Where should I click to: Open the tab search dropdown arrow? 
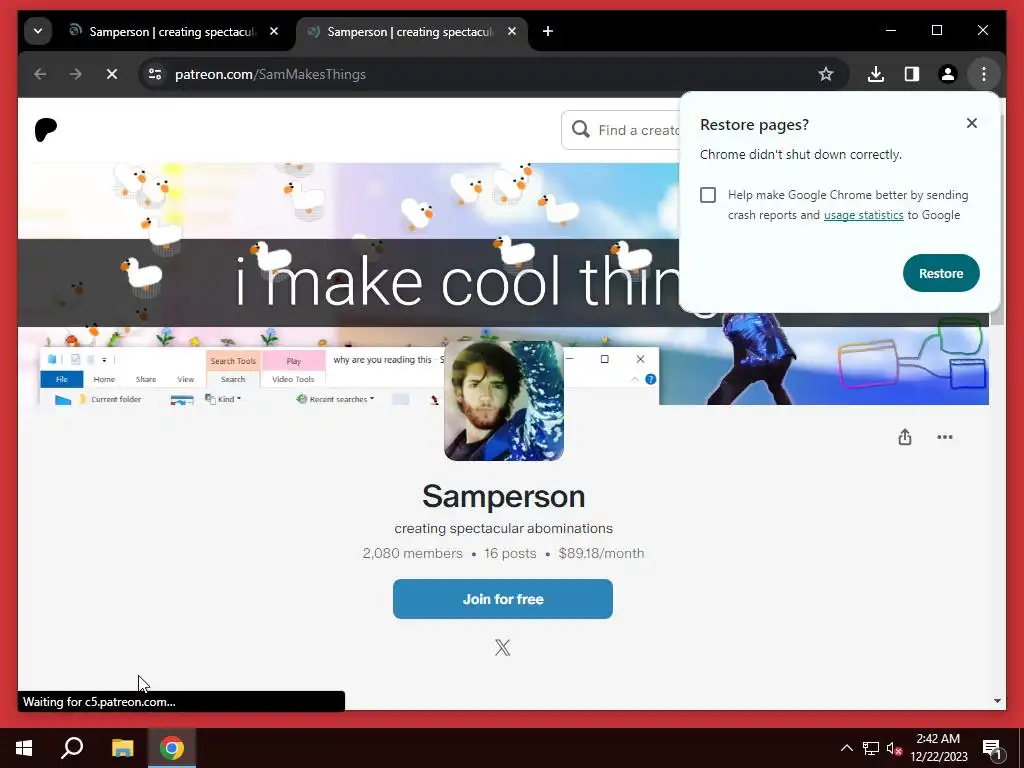pyautogui.click(x=38, y=31)
